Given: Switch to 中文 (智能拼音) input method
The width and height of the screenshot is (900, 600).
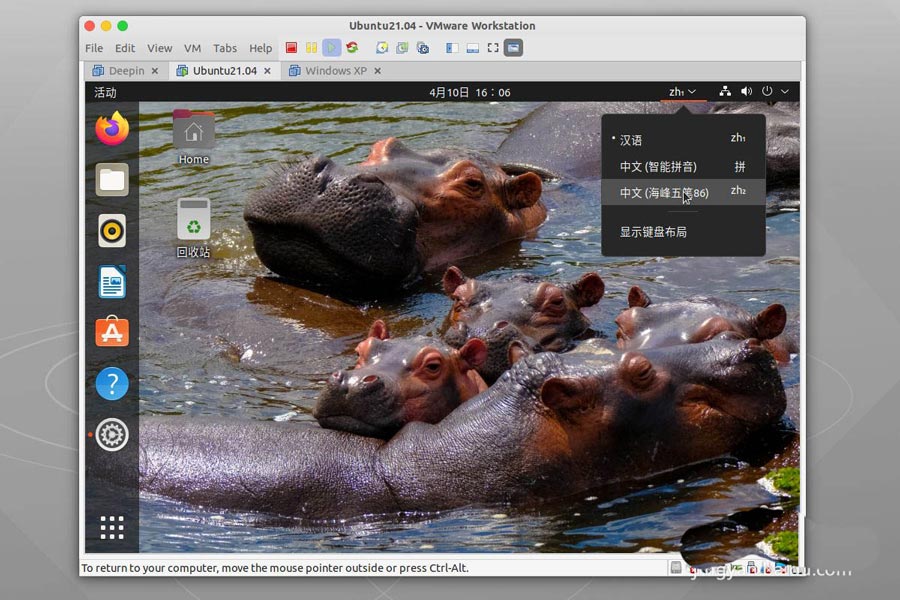Looking at the screenshot, I should pyautogui.click(x=658, y=167).
